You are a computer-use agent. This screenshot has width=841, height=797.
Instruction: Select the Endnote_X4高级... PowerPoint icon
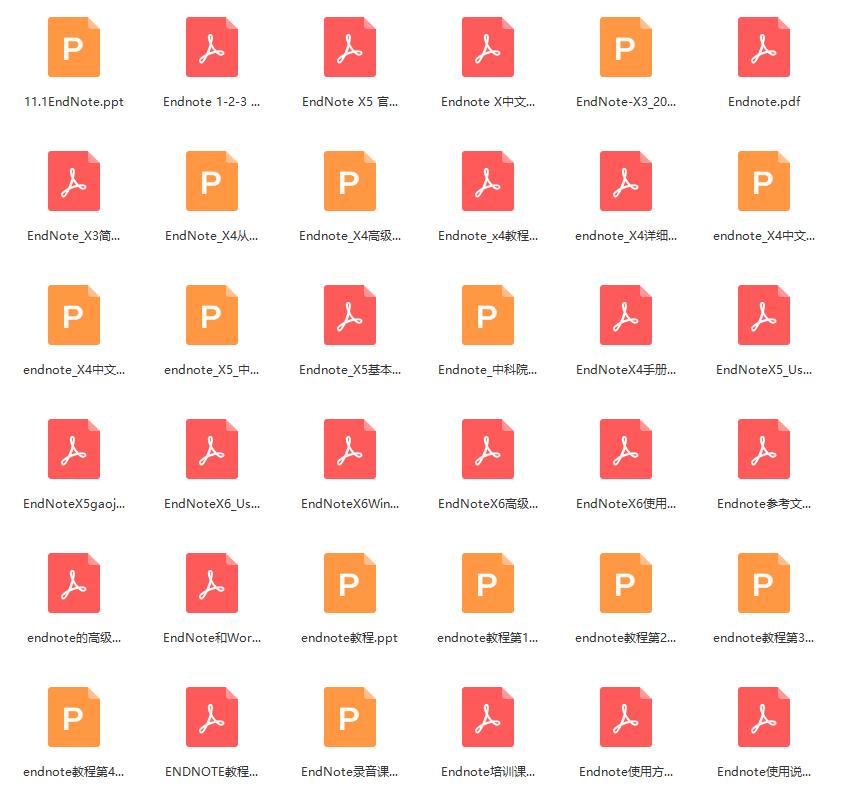(350, 181)
